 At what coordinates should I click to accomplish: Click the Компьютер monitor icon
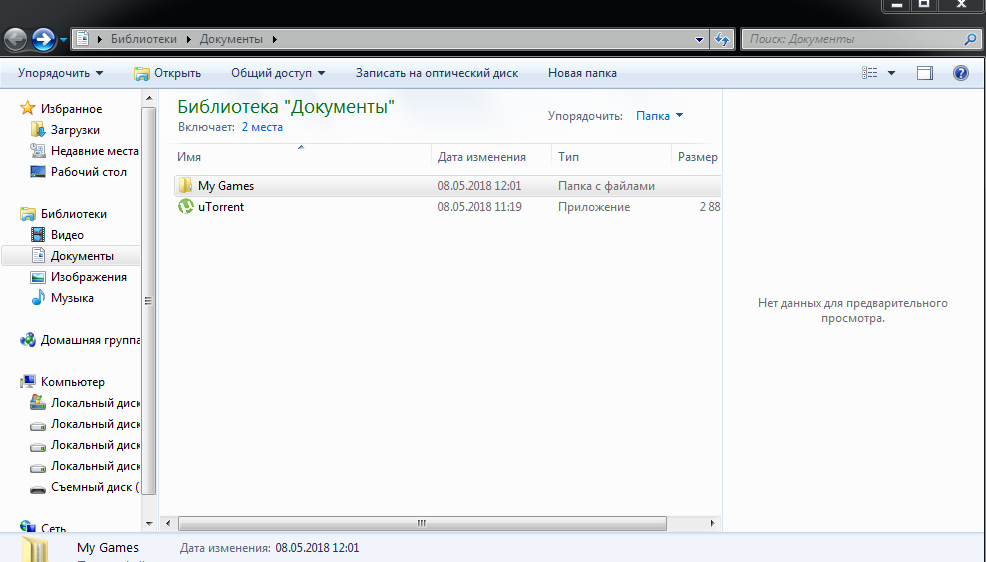pos(28,382)
